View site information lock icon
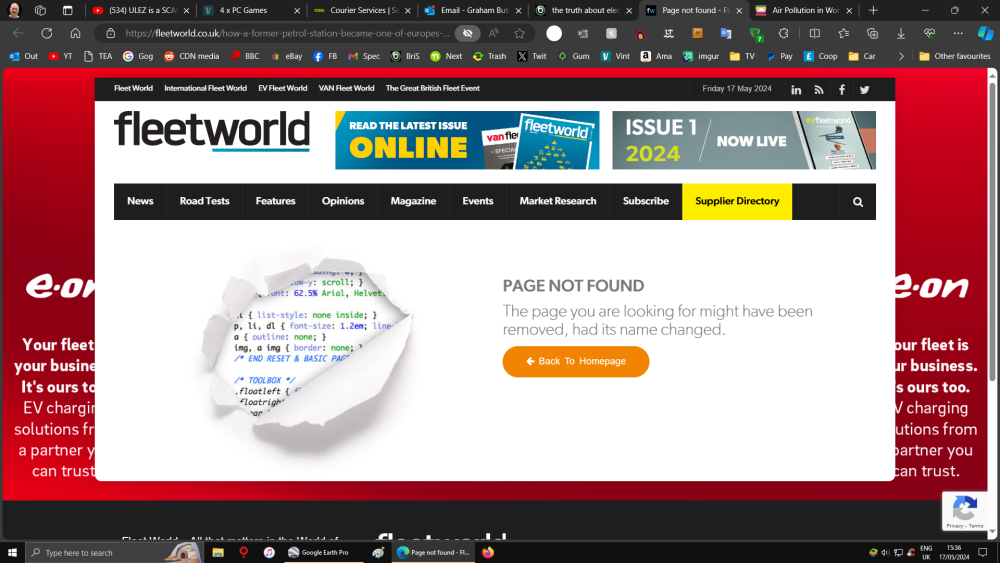Image resolution: width=1000 pixels, height=563 pixels. tap(110, 33)
